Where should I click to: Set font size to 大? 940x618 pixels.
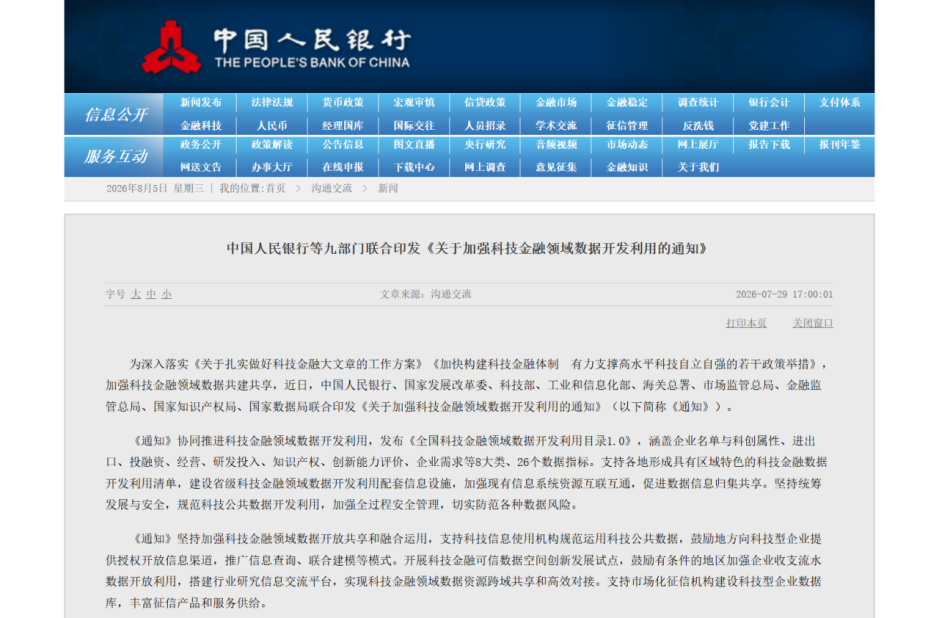[136, 294]
